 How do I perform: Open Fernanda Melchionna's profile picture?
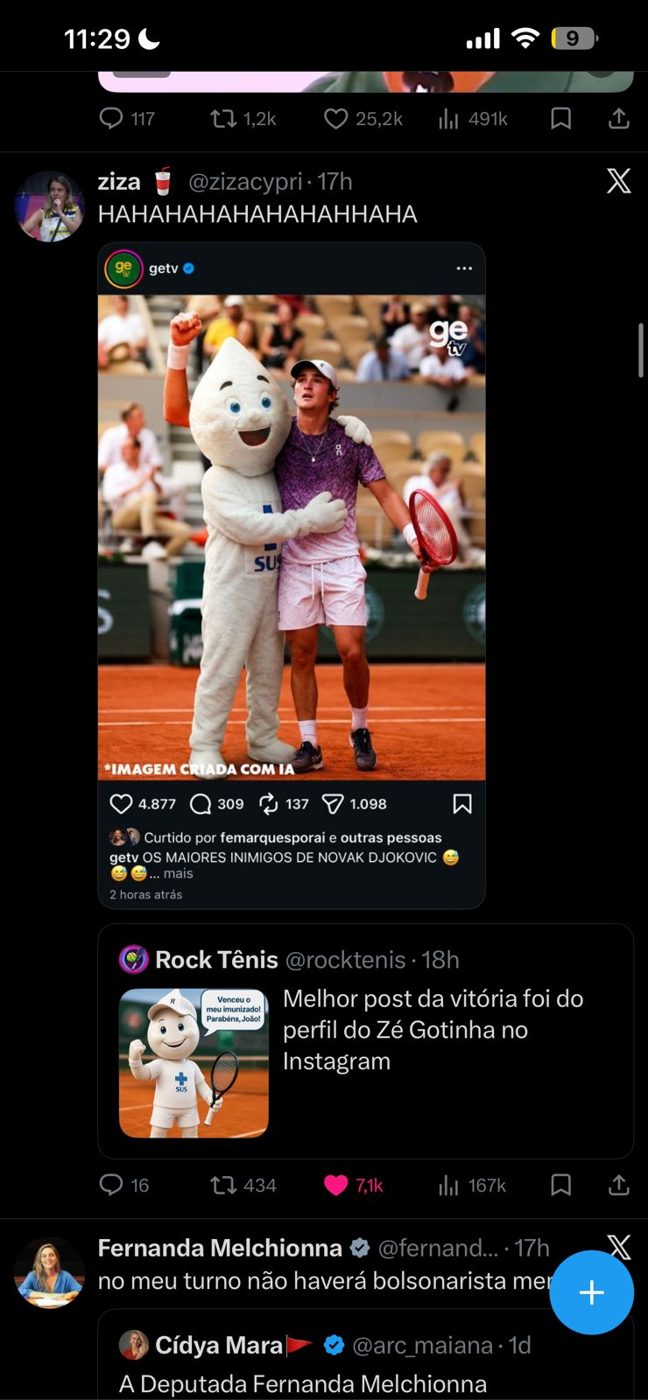click(49, 1272)
